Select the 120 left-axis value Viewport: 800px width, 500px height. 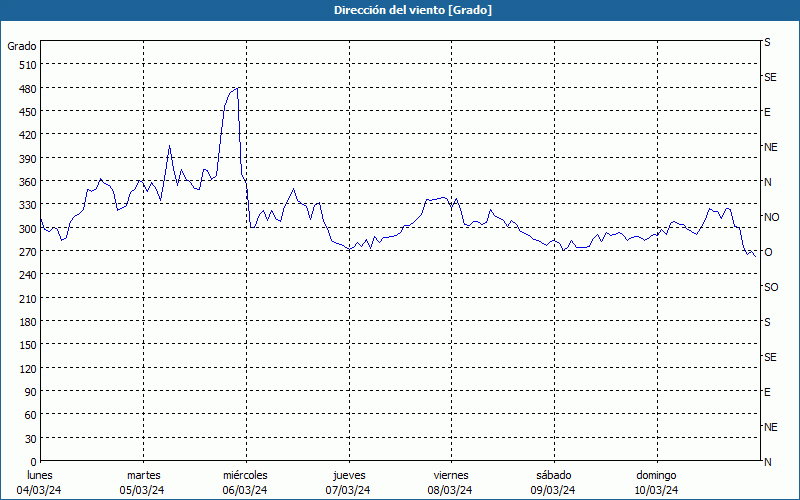pos(28,369)
